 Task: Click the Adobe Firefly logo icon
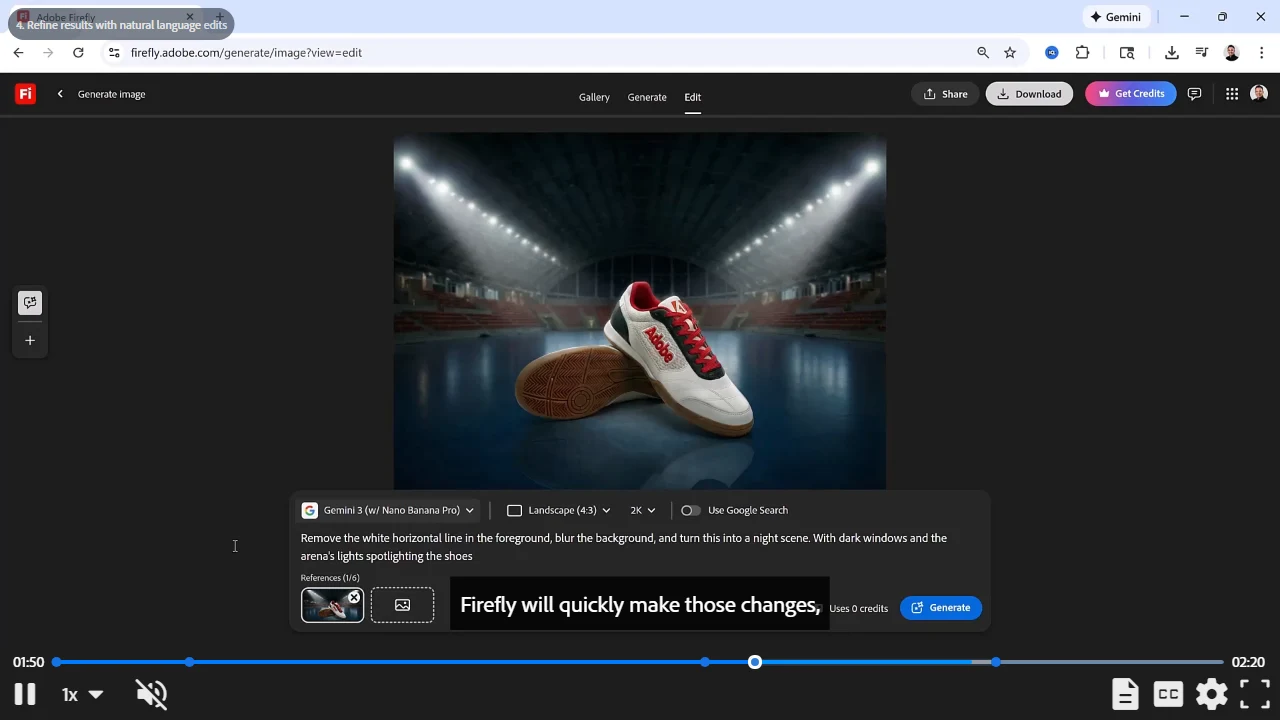pos(25,94)
